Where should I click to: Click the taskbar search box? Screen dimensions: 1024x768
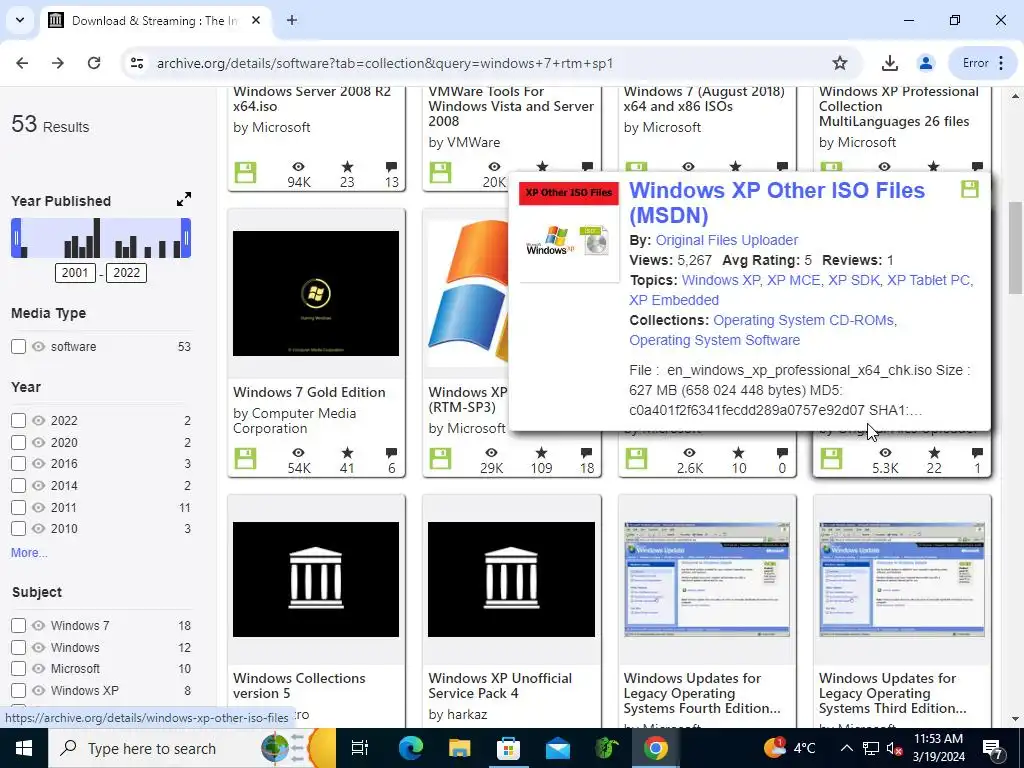pos(193,748)
